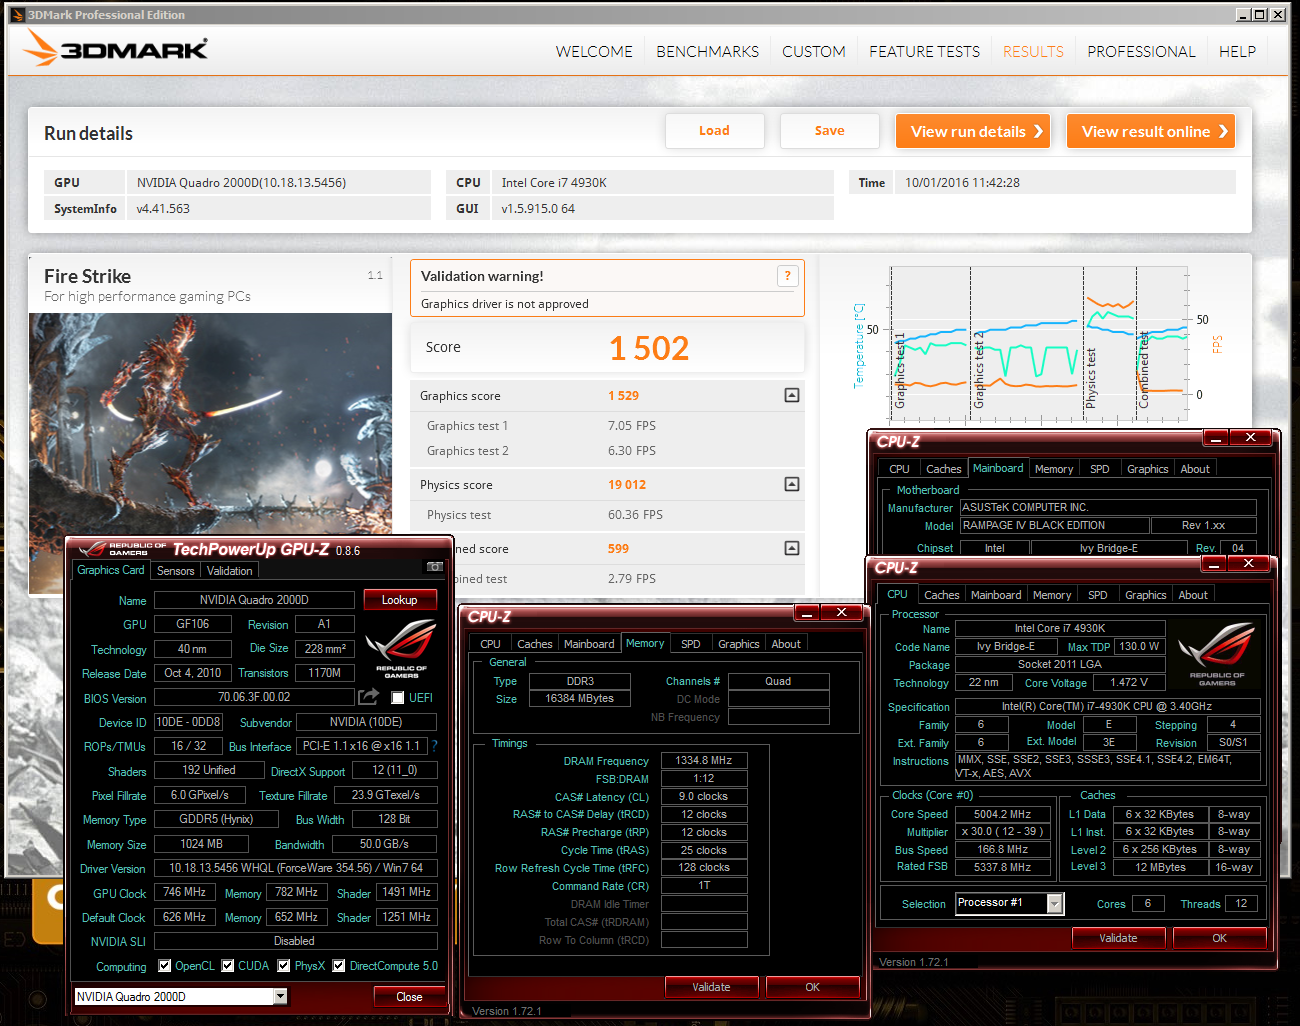Screen dimensions: 1300x1026
Task: Close the CPU-Z Mainboard window
Action: (1250, 437)
